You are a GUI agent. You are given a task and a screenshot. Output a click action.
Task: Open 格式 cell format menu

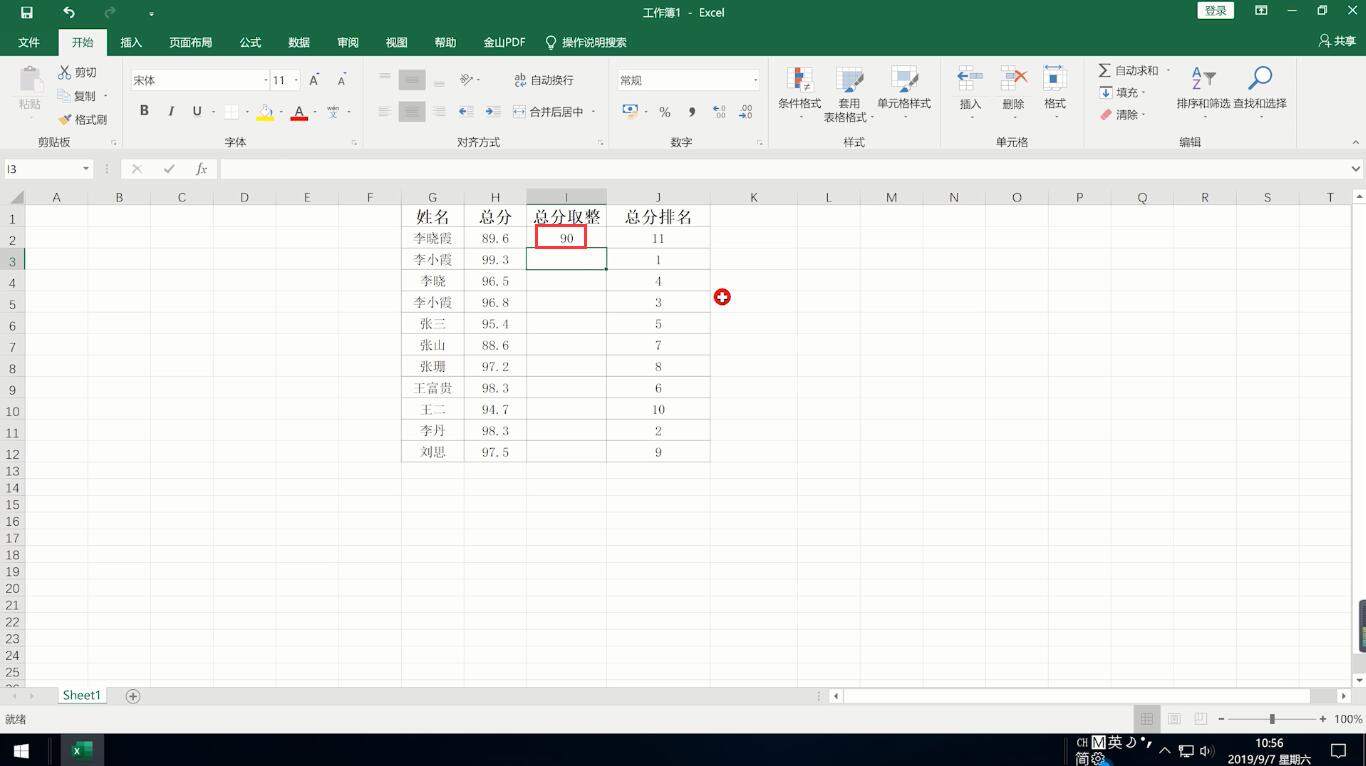(x=1055, y=94)
